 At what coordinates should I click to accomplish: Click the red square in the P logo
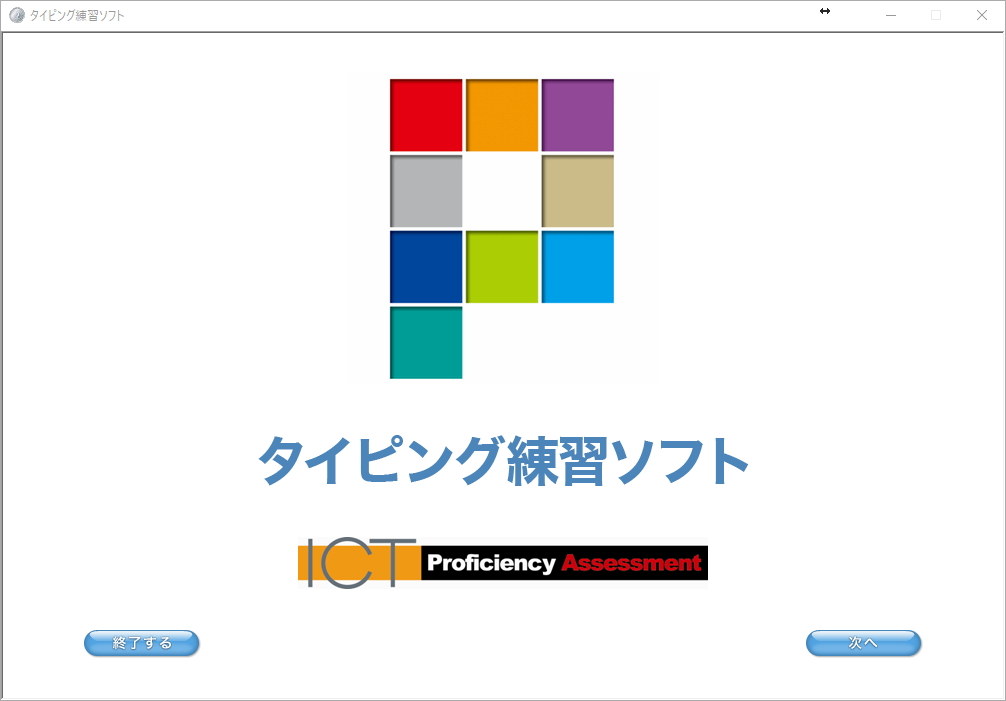point(425,113)
